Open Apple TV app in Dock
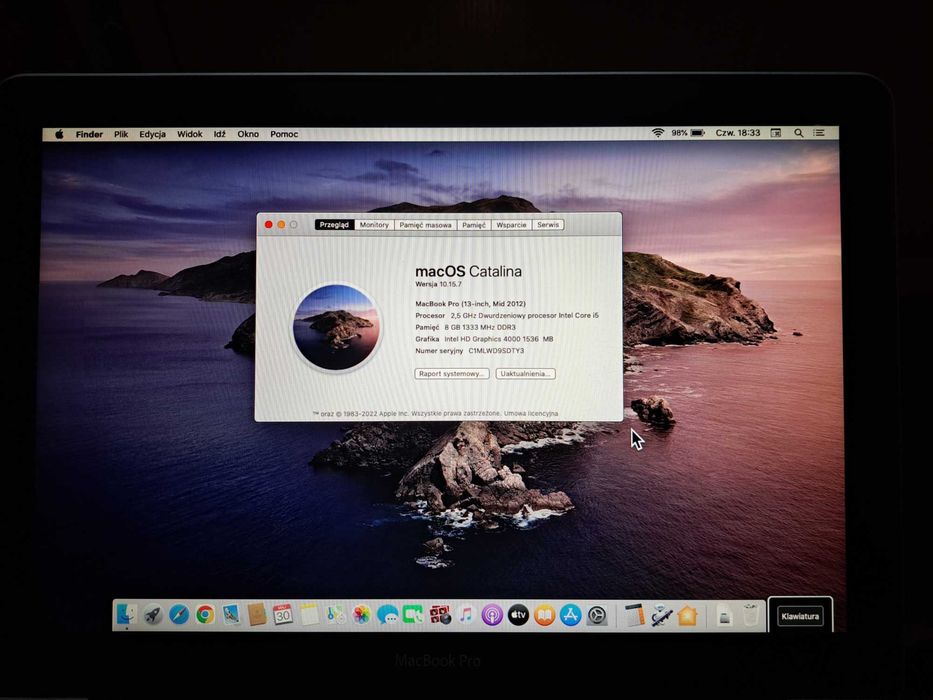Screen dimensions: 933x700 point(518,615)
